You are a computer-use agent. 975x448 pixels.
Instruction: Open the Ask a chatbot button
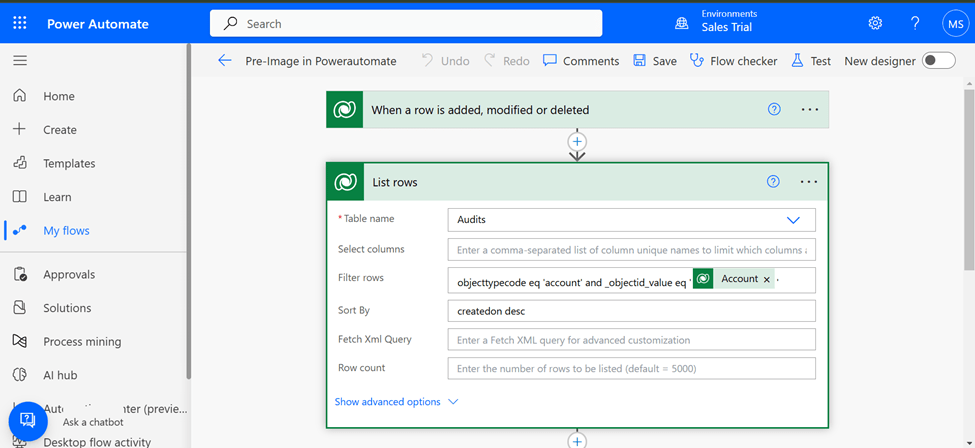(x=28, y=421)
